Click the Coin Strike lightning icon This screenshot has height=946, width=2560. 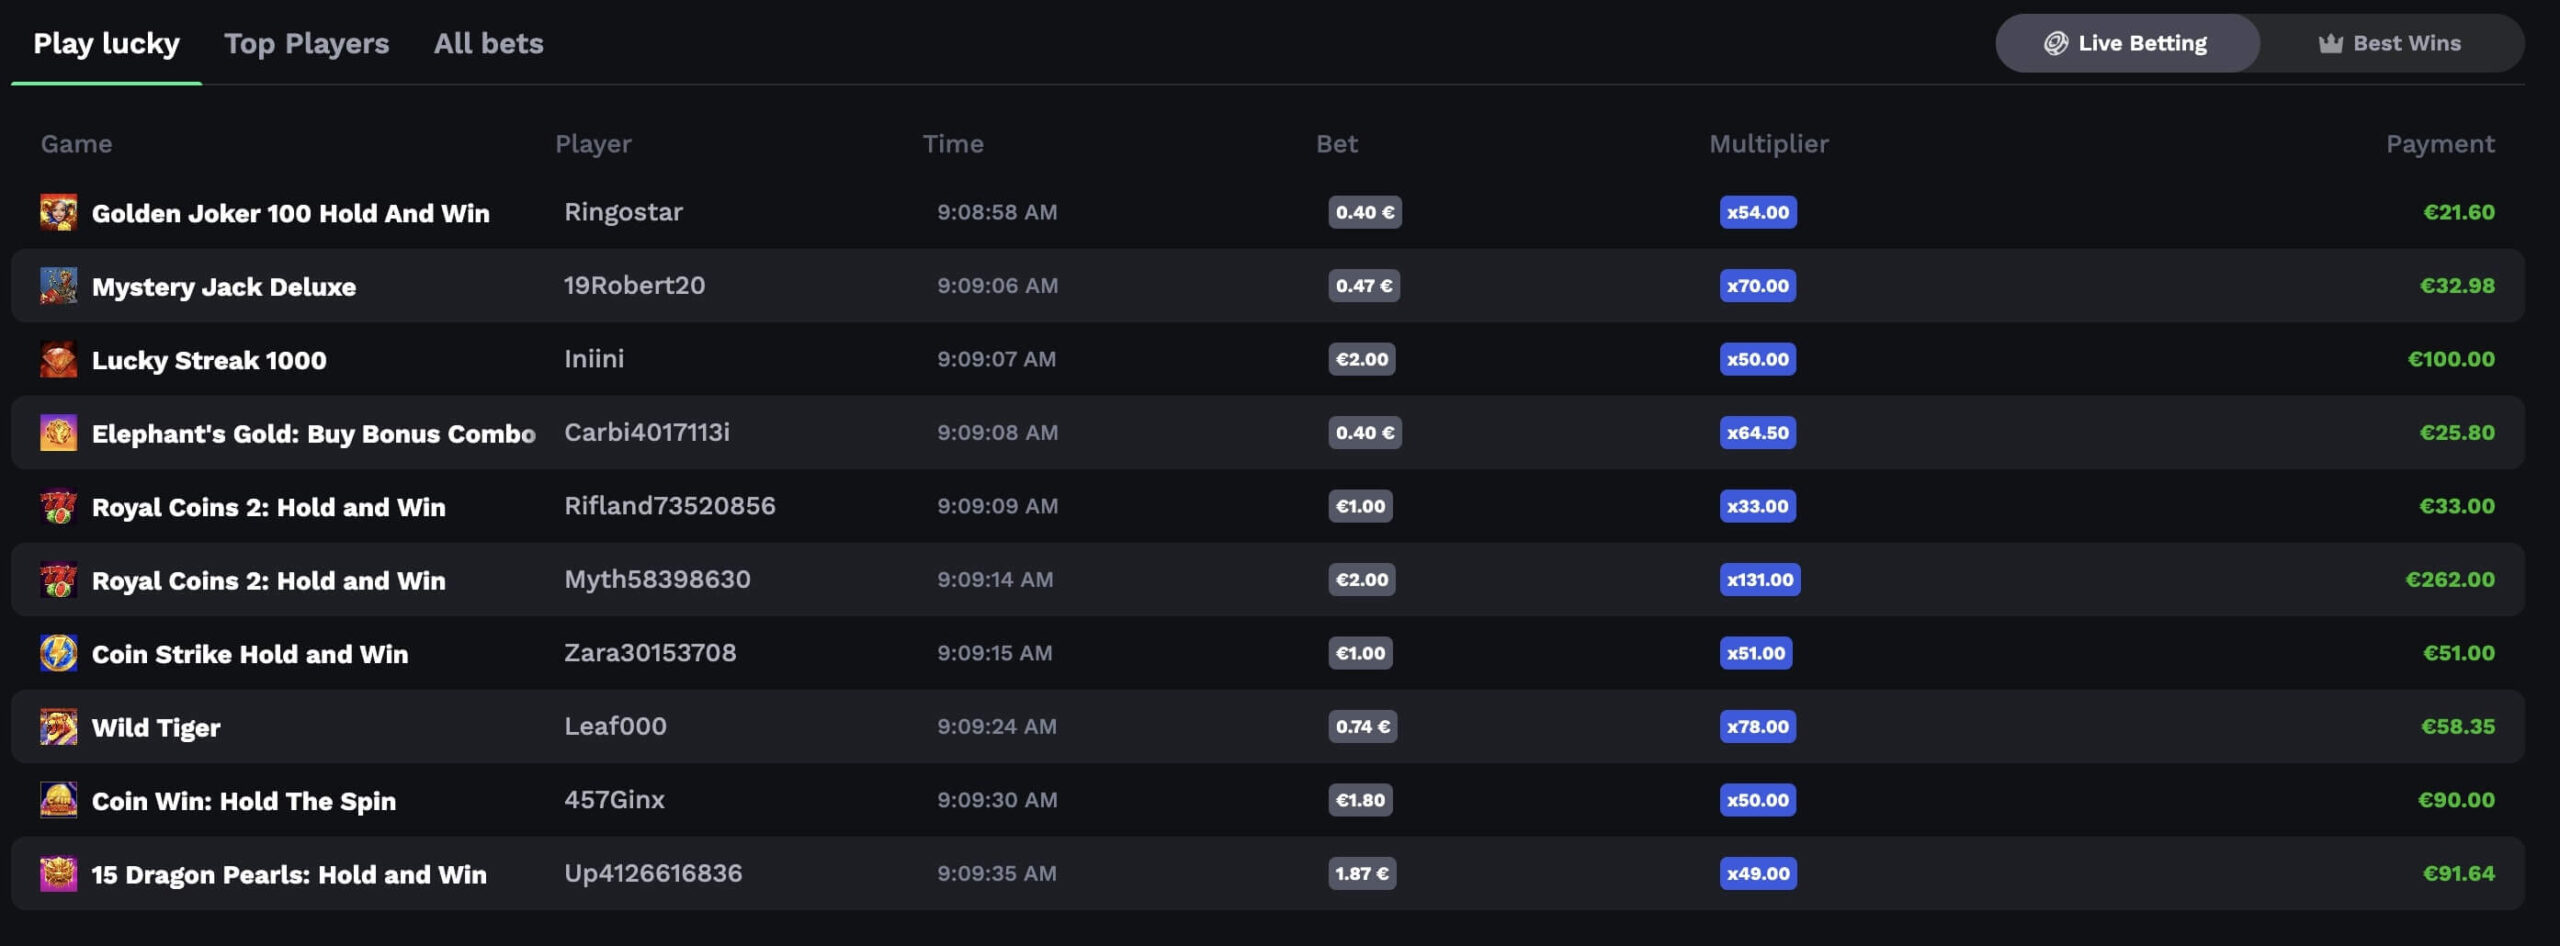[58, 653]
